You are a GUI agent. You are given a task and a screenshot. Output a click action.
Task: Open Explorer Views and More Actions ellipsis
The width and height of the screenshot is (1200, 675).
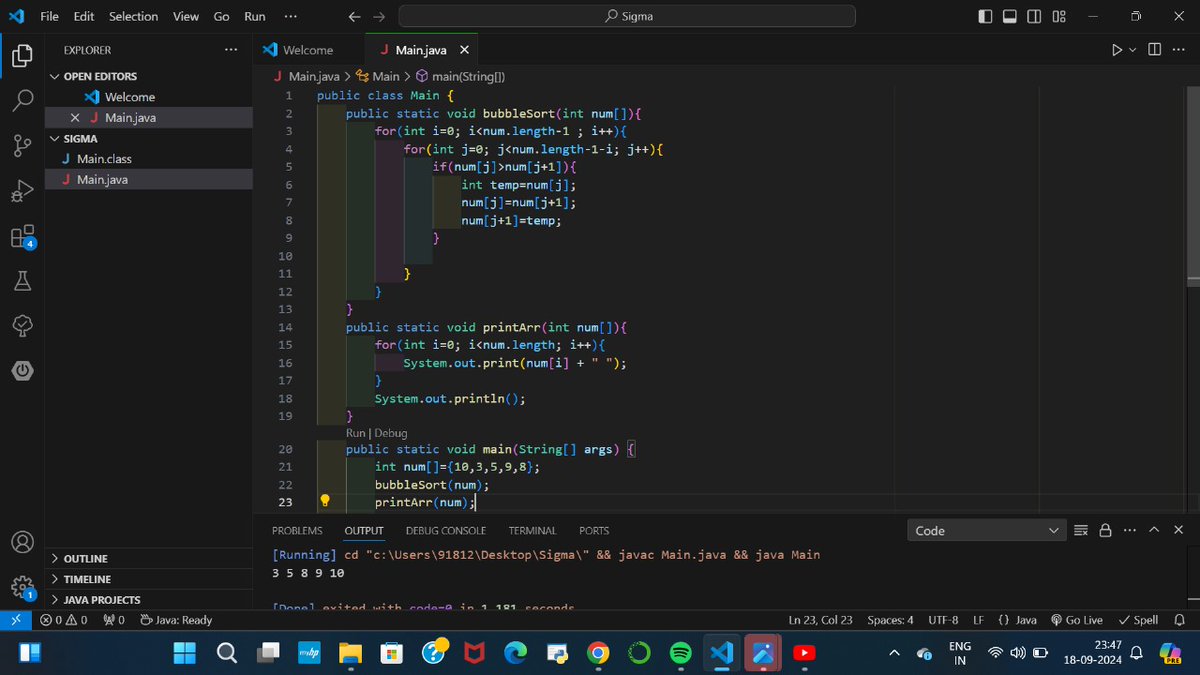[x=231, y=50]
